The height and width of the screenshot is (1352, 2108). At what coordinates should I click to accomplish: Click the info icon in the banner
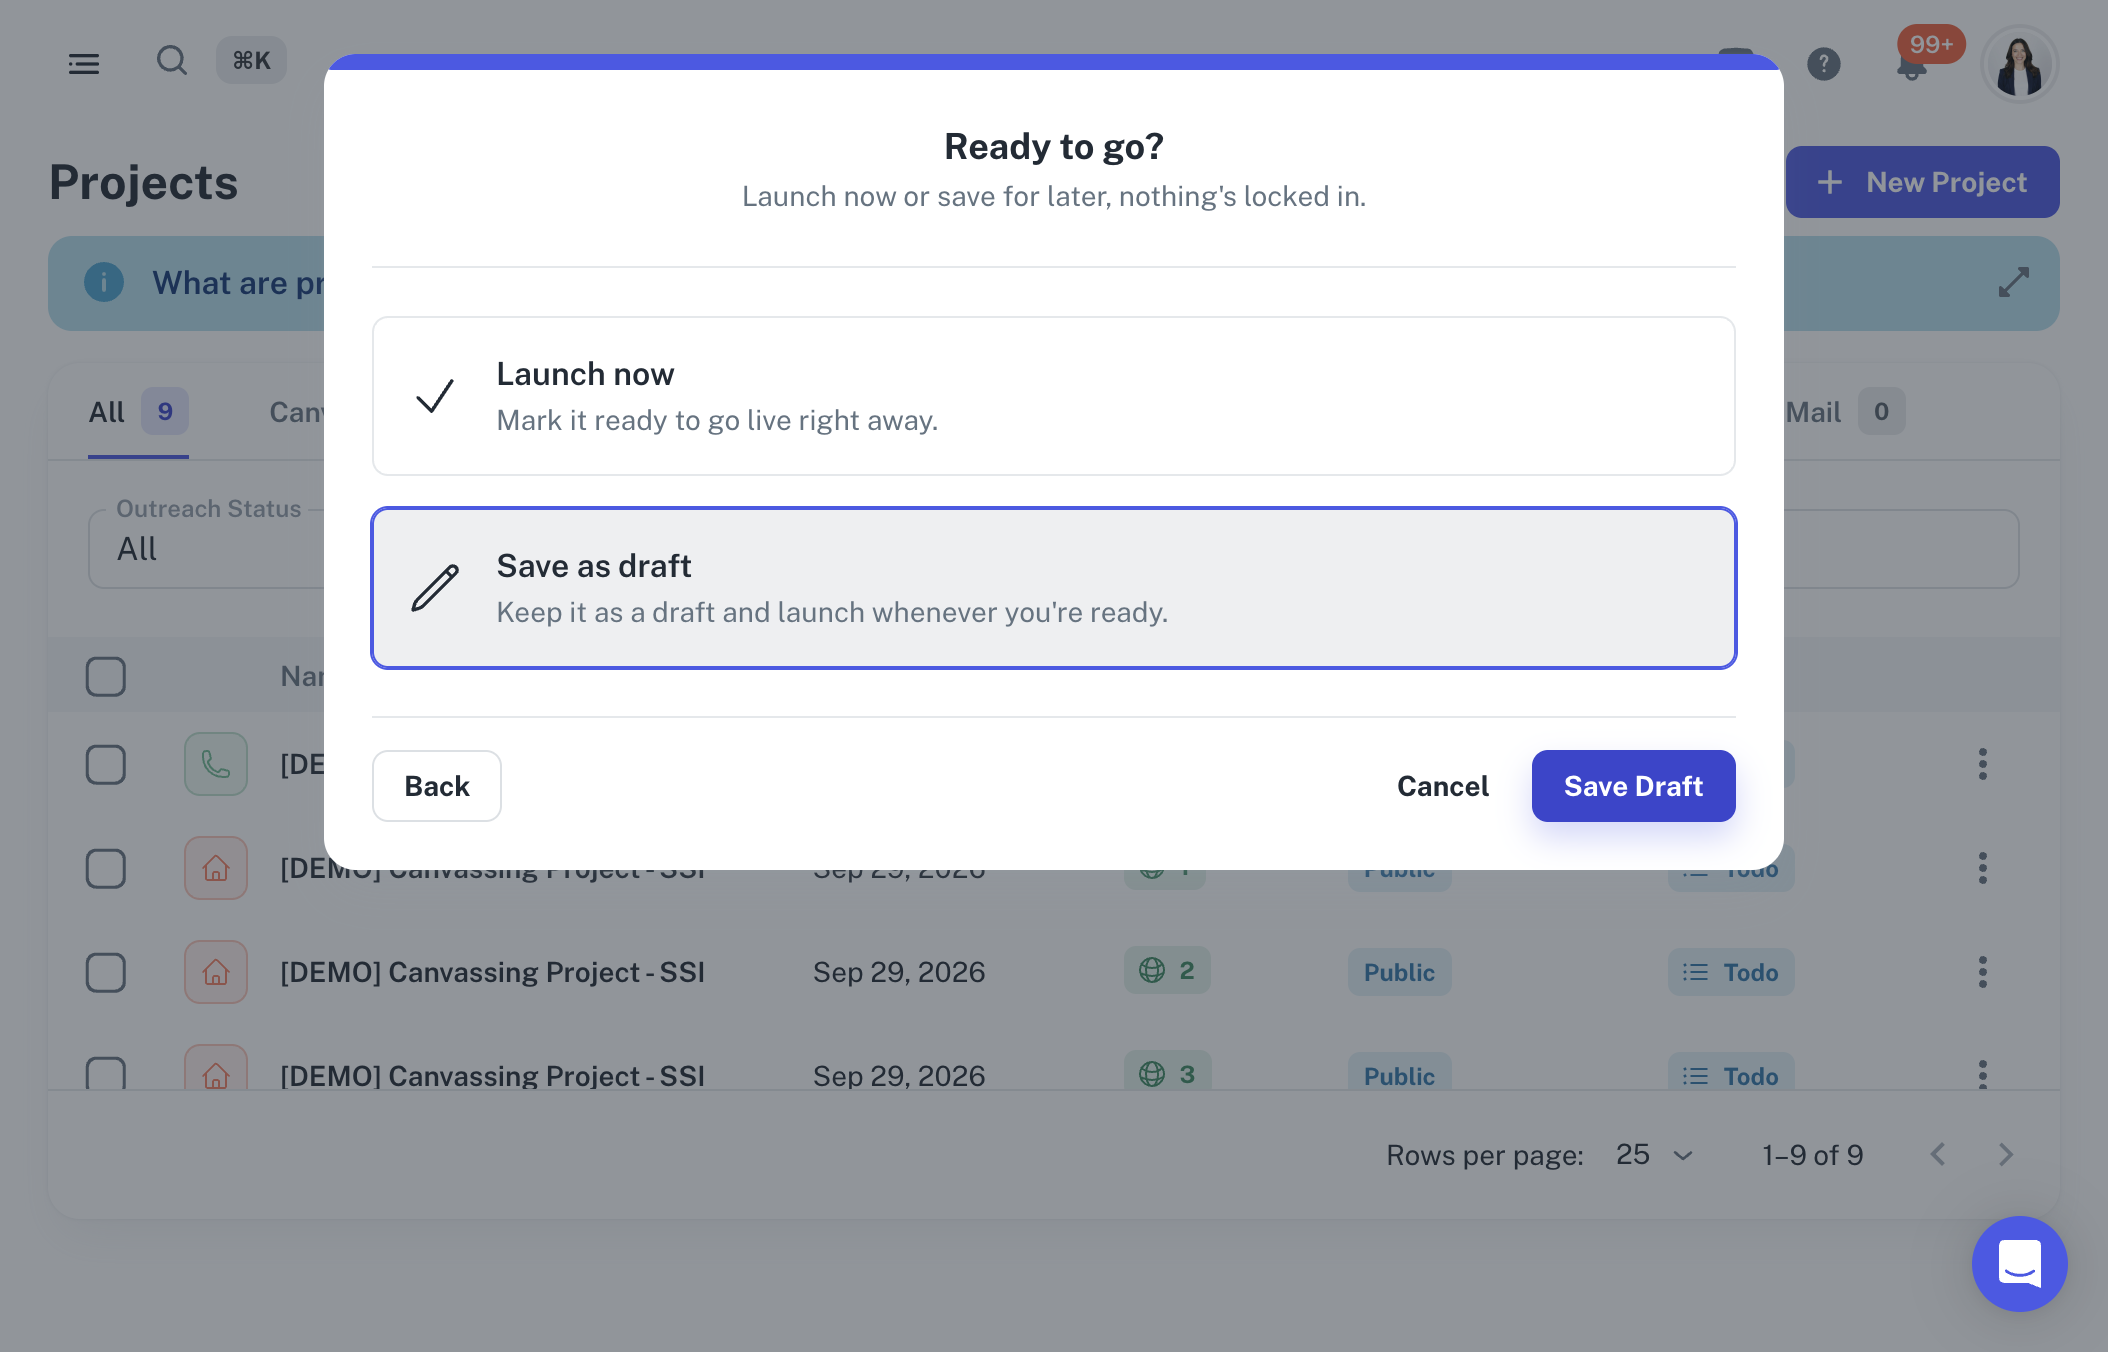[x=104, y=283]
